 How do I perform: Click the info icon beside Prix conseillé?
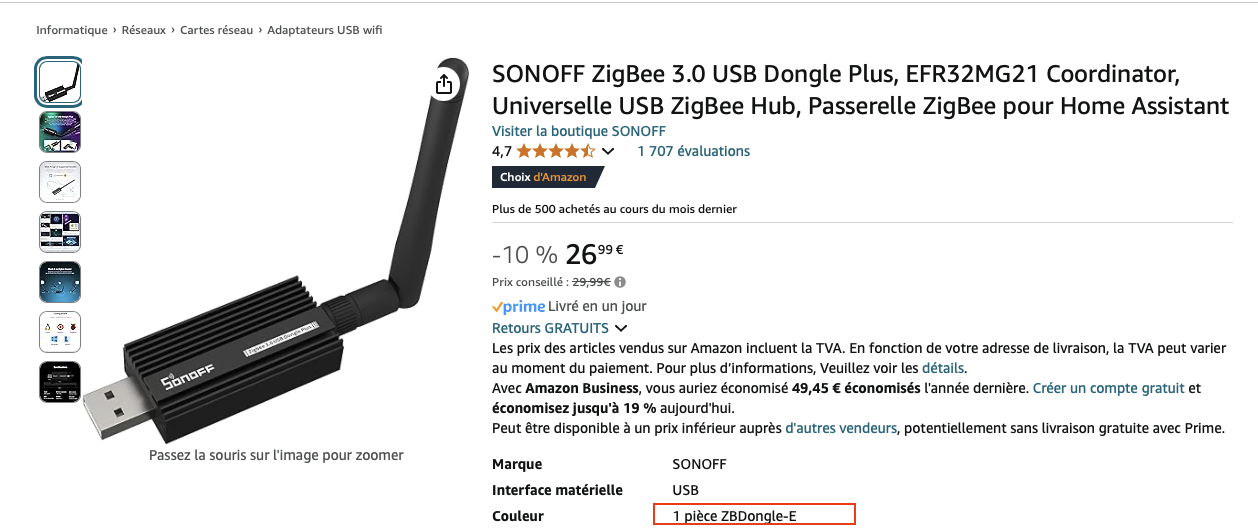click(x=620, y=283)
